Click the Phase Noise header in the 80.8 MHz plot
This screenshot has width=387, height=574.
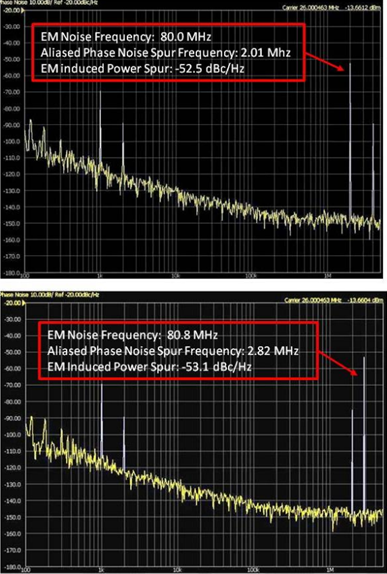point(49,294)
